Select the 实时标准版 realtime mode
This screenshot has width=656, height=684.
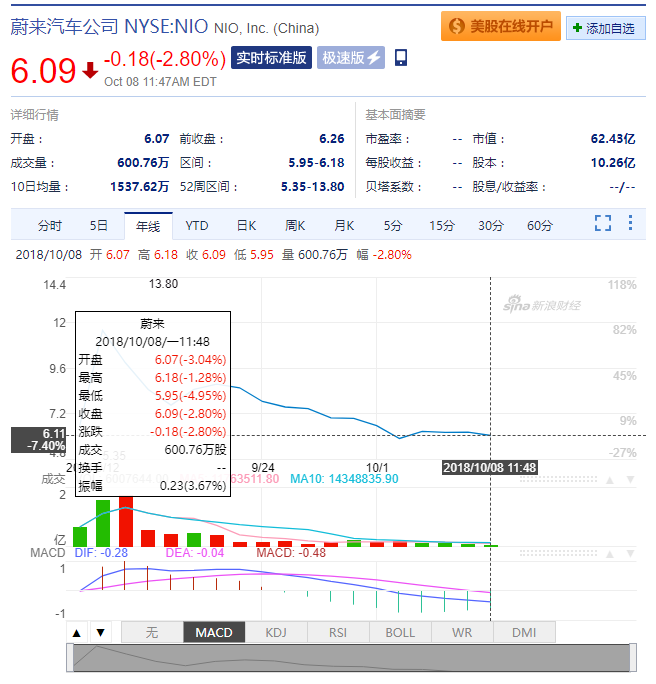pyautogui.click(x=271, y=57)
